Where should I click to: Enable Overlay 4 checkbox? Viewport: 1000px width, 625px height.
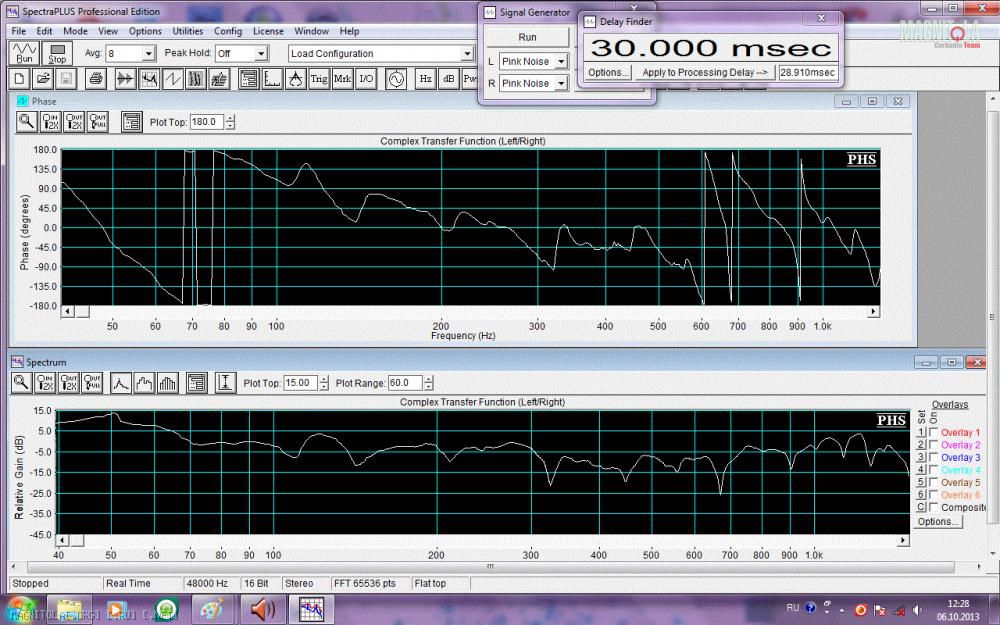tap(934, 469)
